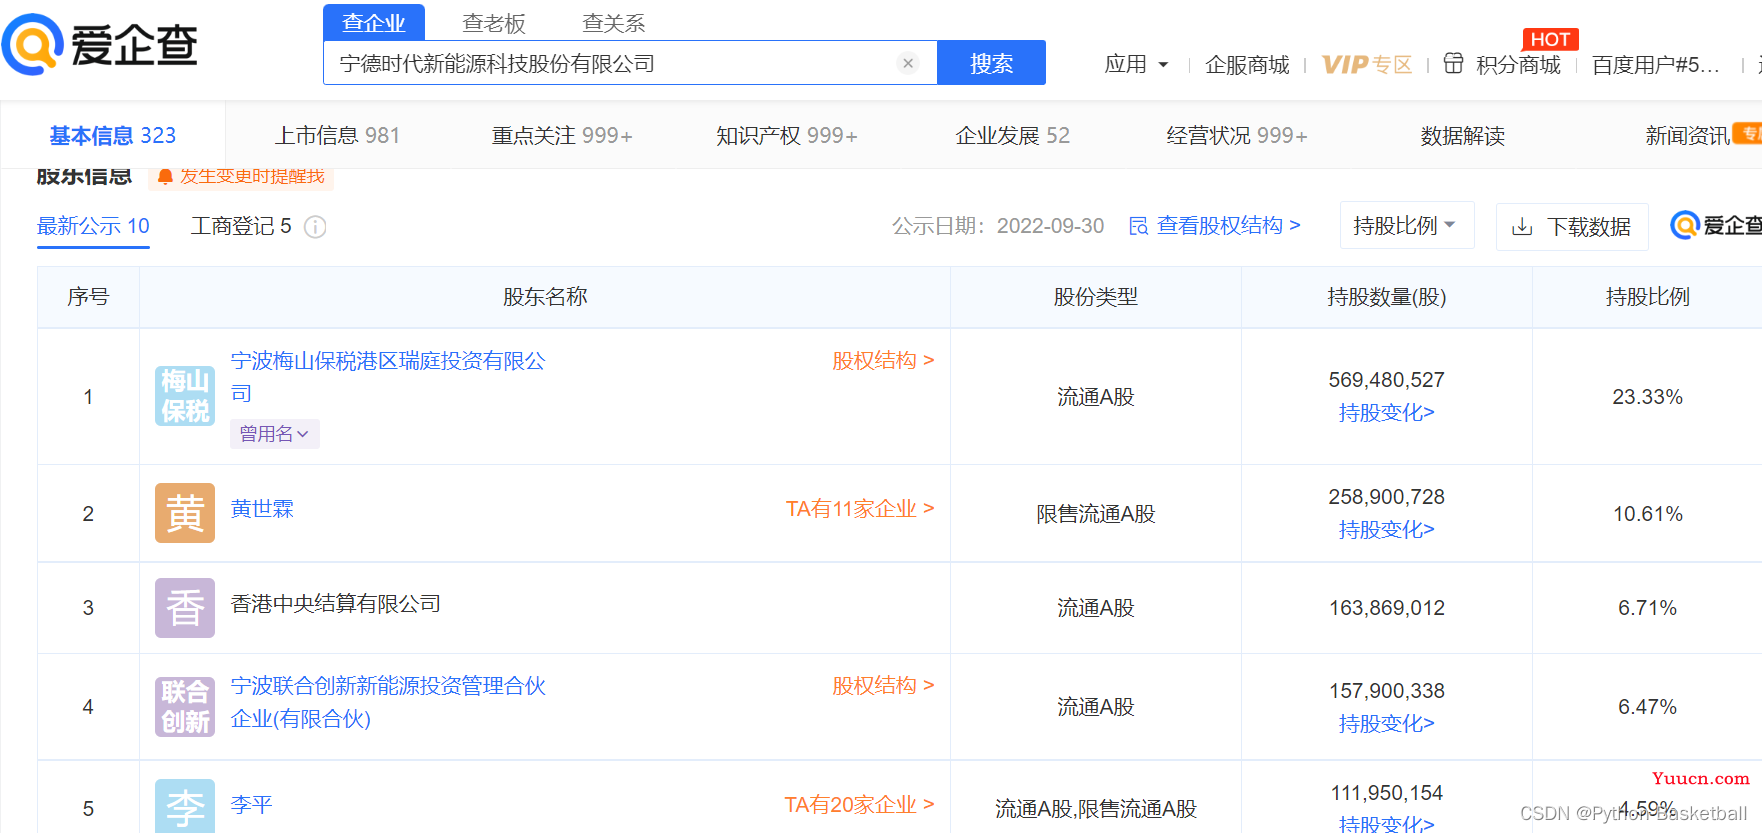This screenshot has height=833, width=1762.
Task: Click the 爱企查 logo
Action: 100,45
